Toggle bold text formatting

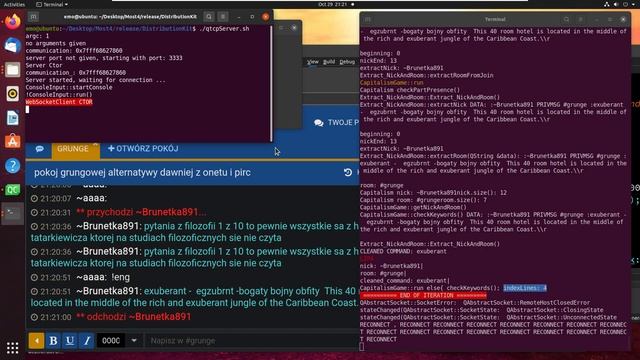53,340
